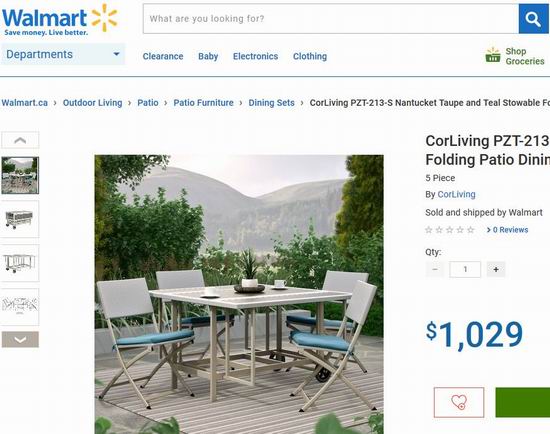Show more thumbnails with the down chevron
This screenshot has height=434, width=550.
(x=20, y=340)
